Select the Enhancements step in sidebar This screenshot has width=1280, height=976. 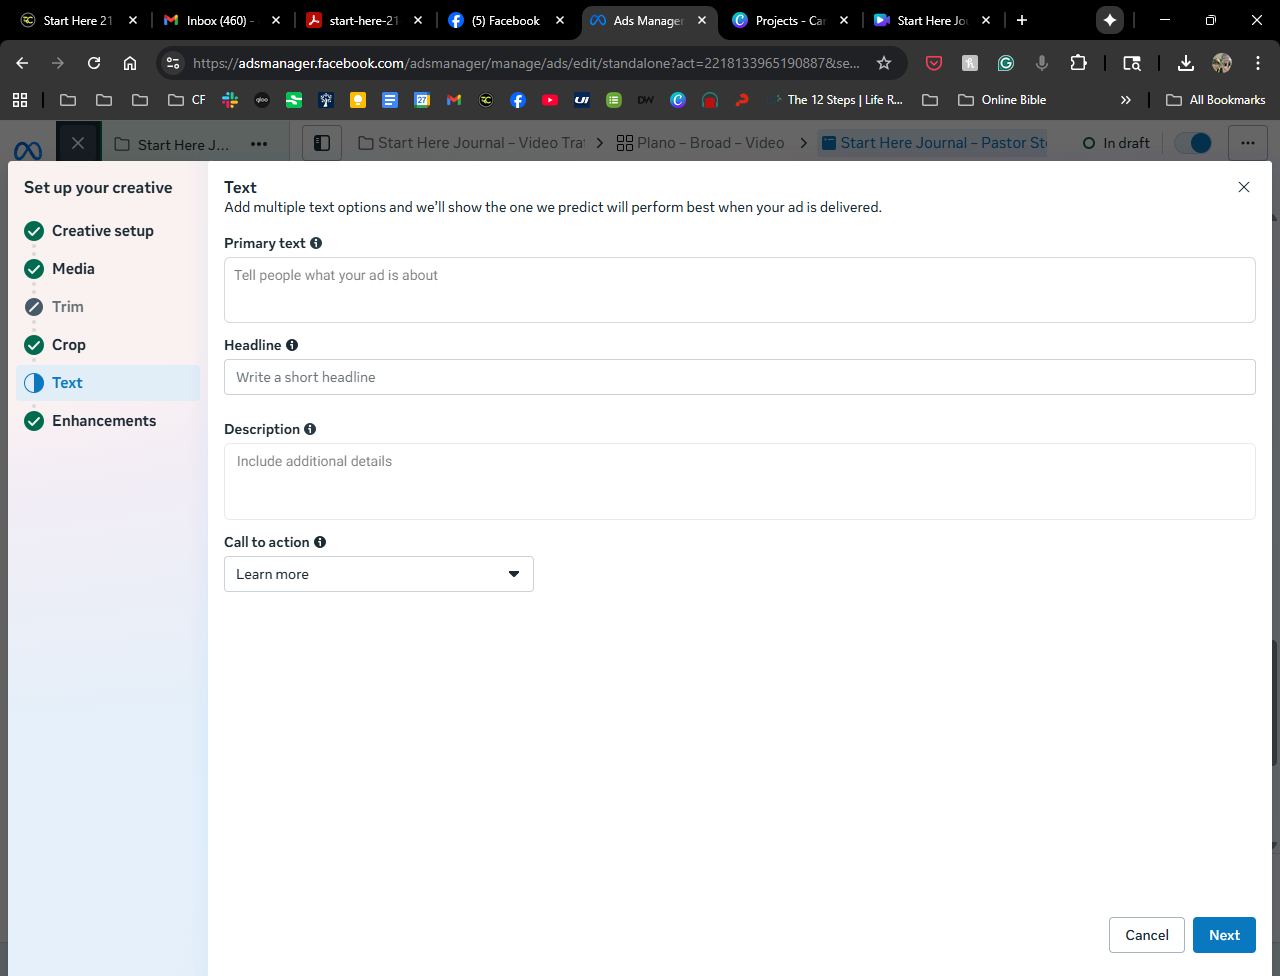tap(104, 421)
